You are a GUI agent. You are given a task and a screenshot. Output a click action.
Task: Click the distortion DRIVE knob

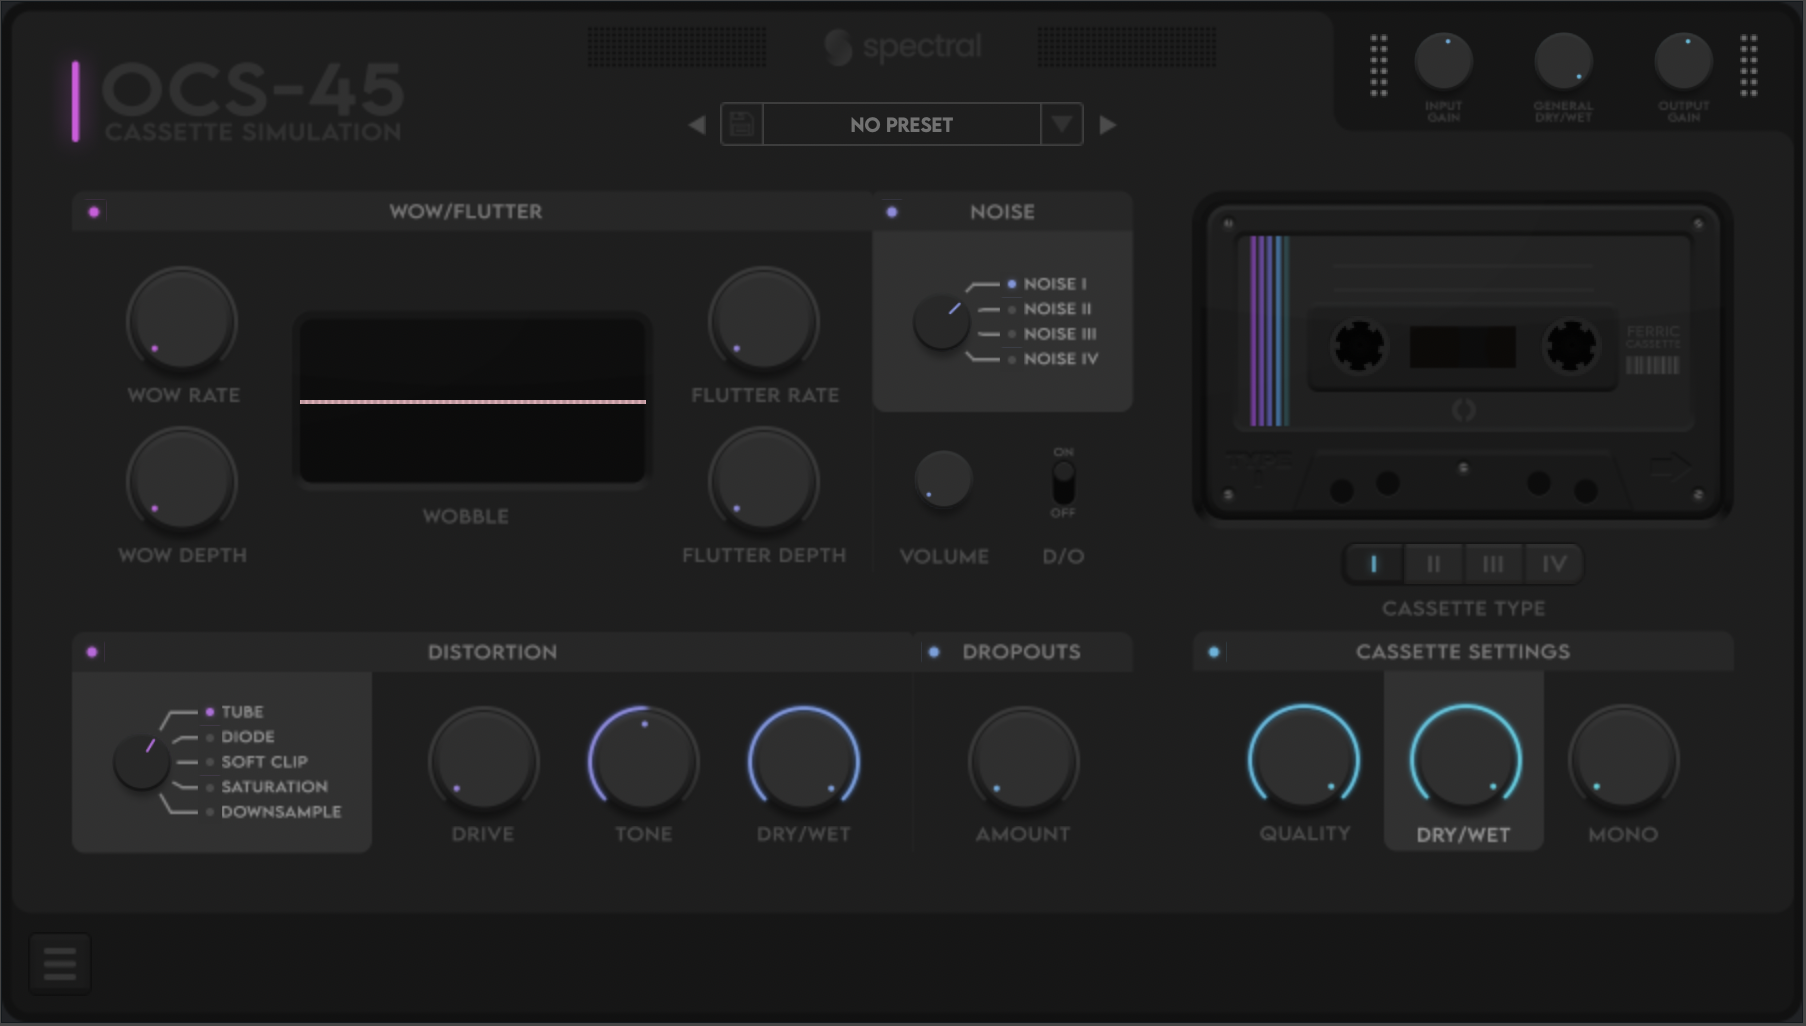pos(484,762)
